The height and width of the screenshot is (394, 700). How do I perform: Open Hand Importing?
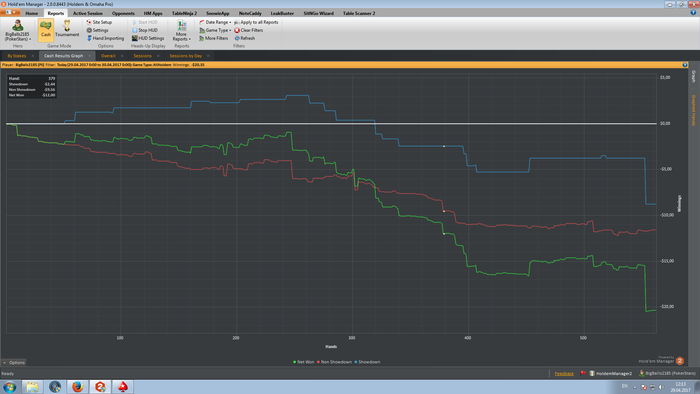click(x=105, y=38)
